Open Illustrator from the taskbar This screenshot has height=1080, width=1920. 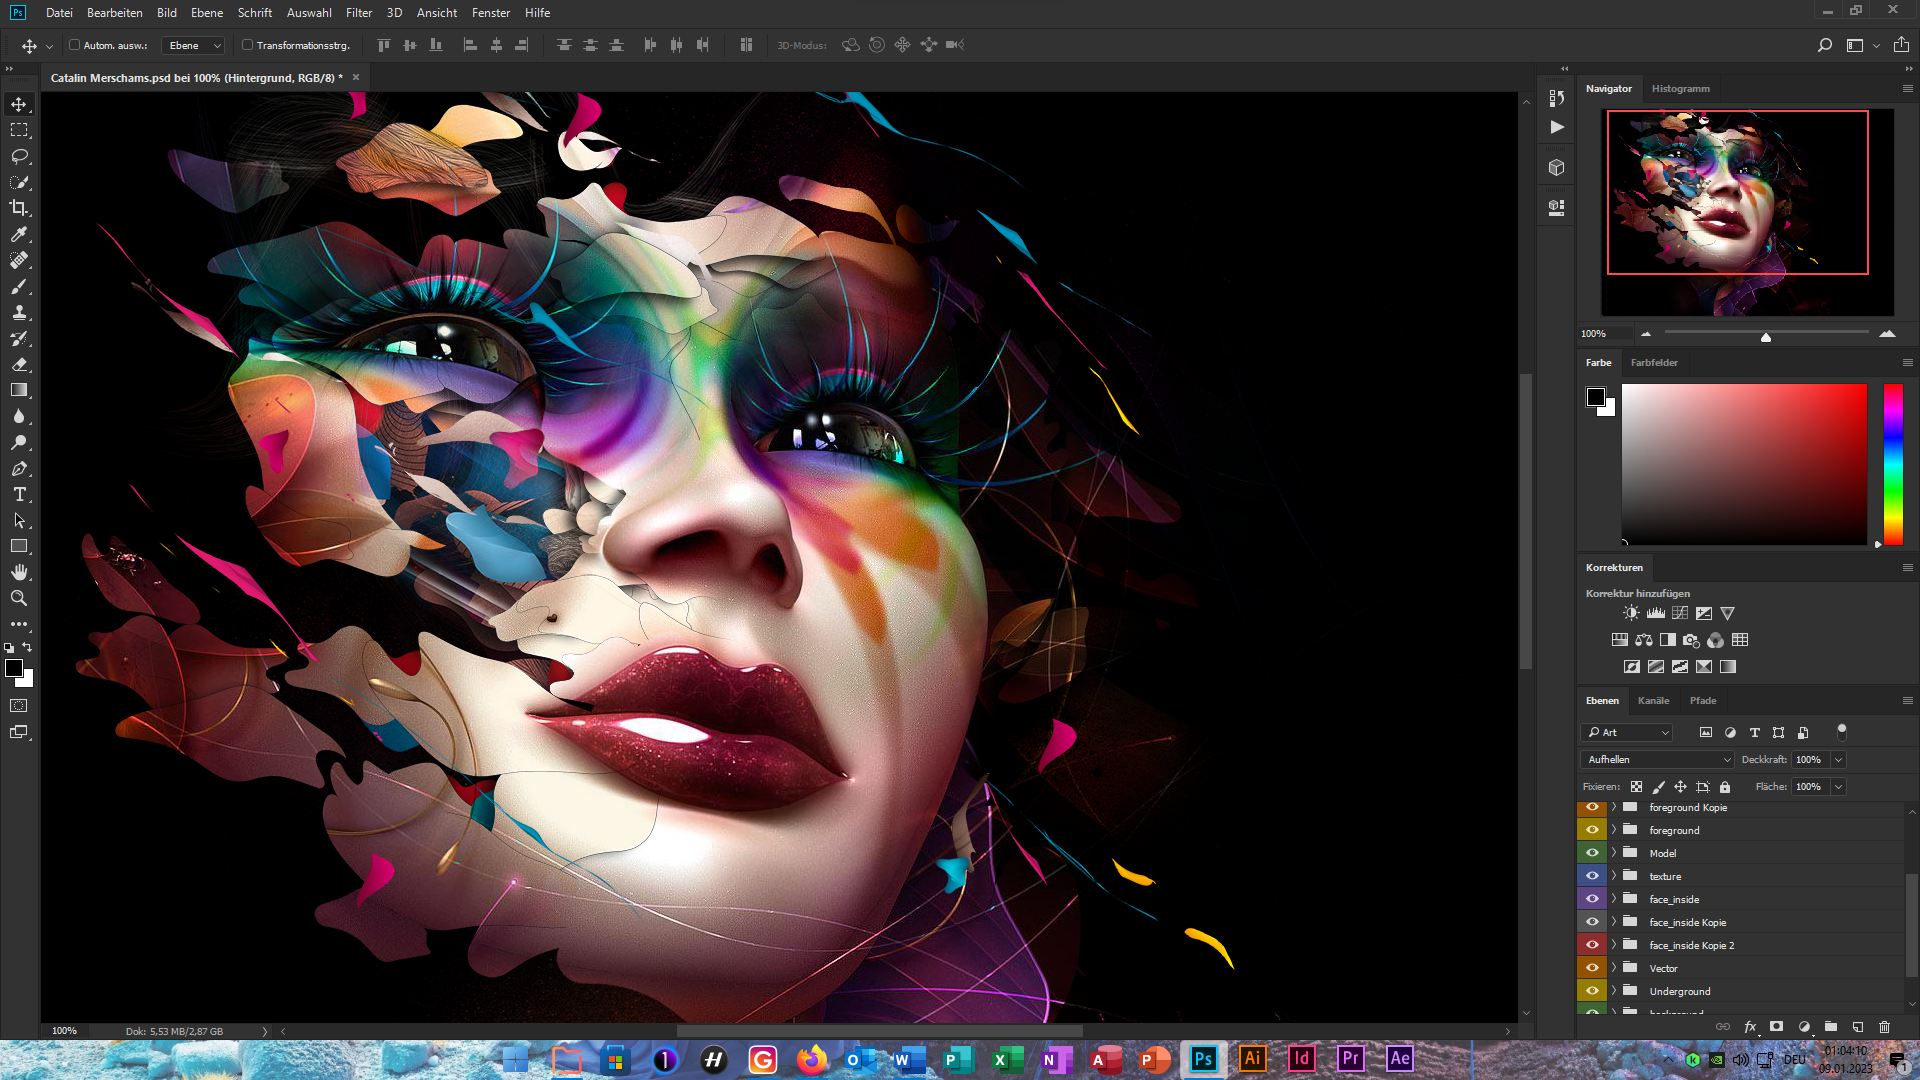(1252, 1059)
